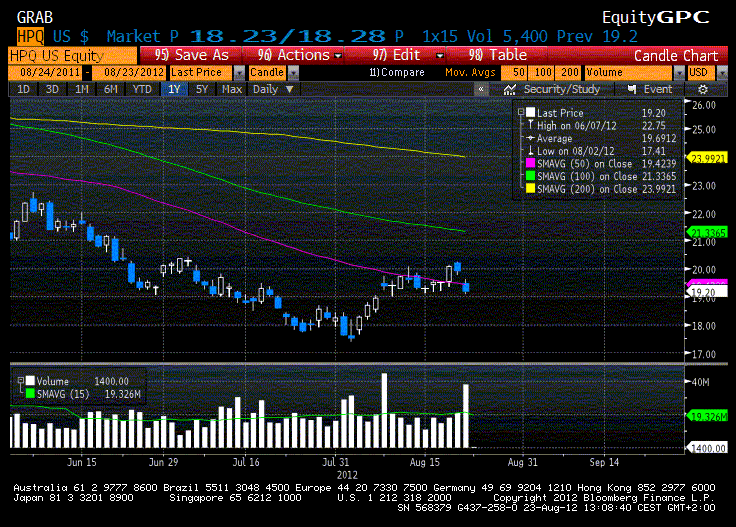
Task: Click the Compare link
Action: point(397,73)
